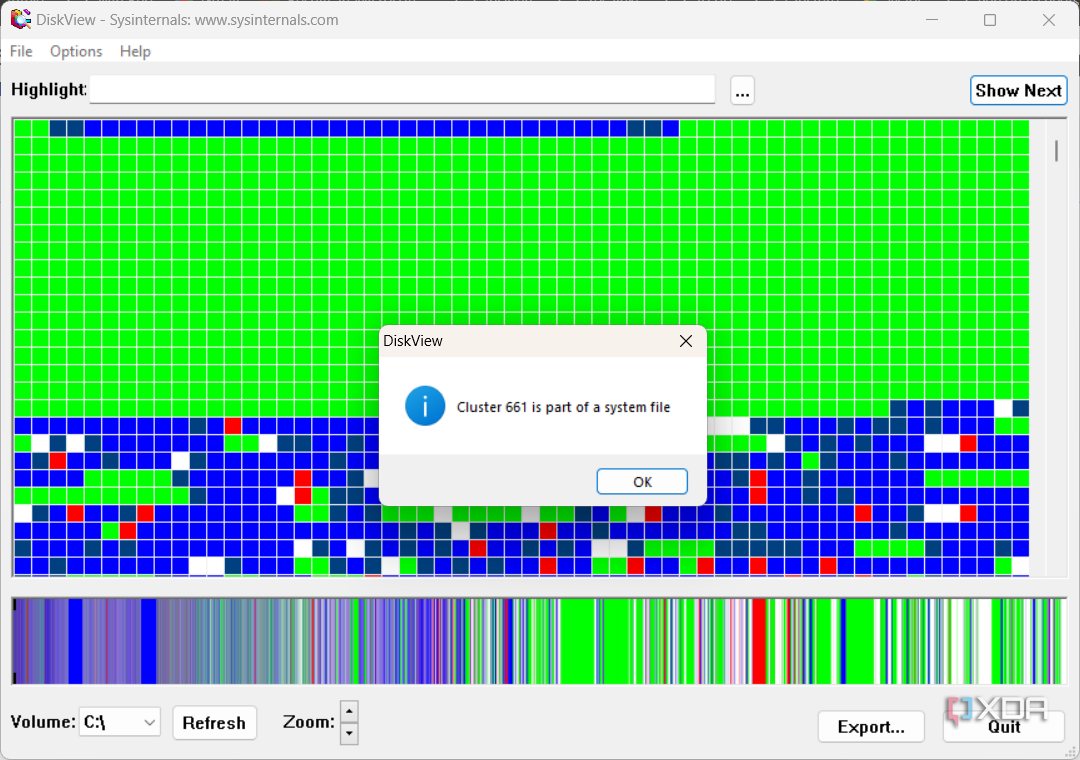Click the Export... button
The height and width of the screenshot is (760, 1080).
click(871, 727)
